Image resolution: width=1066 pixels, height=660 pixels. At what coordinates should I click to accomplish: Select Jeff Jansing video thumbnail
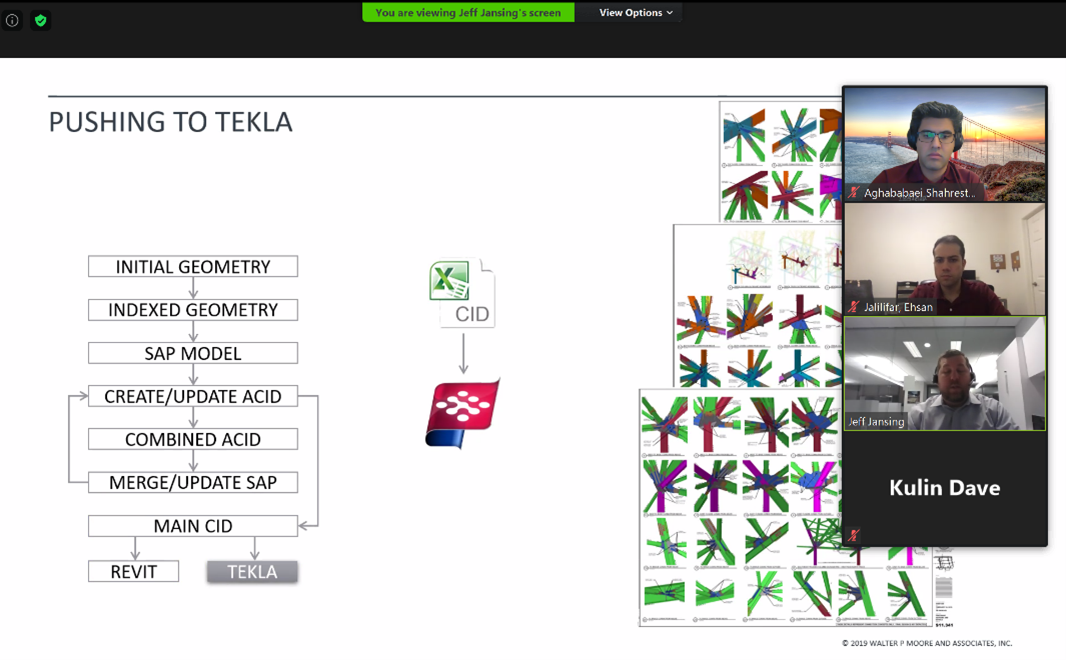click(x=945, y=373)
